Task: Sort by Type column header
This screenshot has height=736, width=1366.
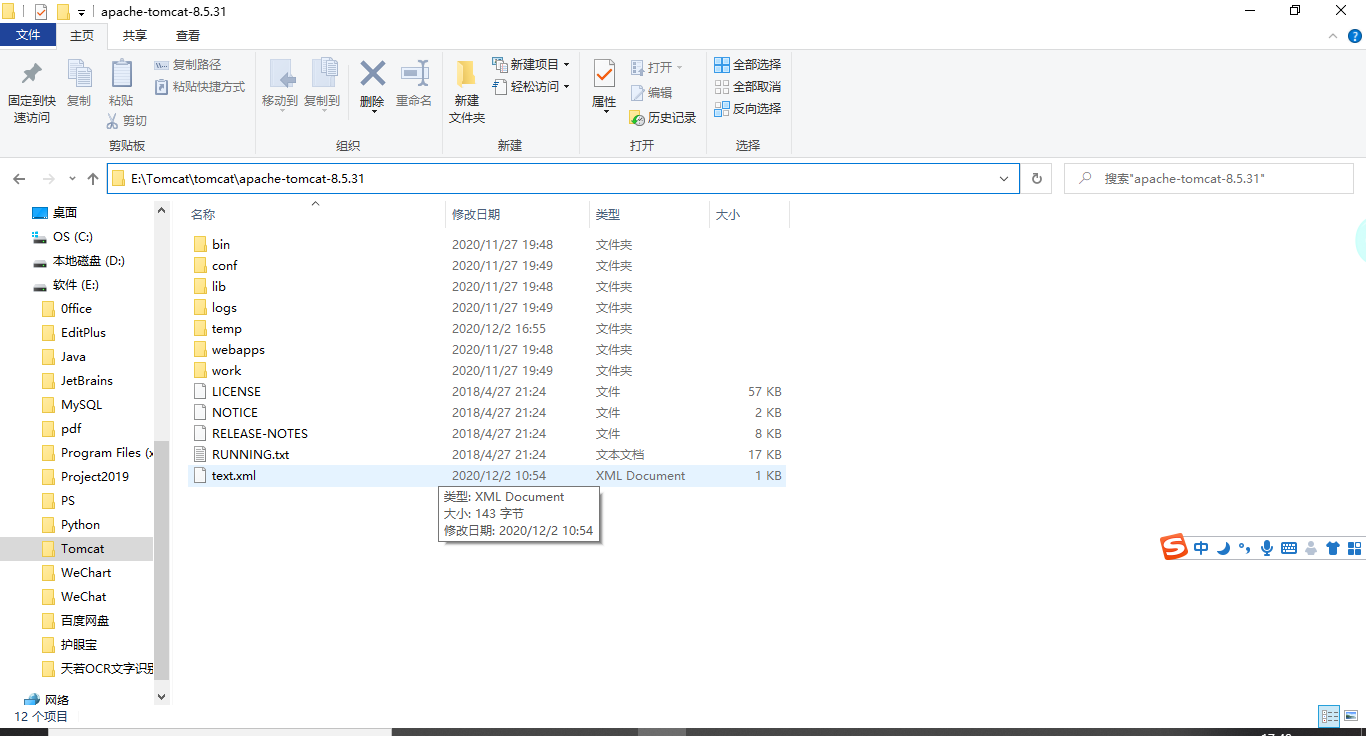Action: [608, 215]
